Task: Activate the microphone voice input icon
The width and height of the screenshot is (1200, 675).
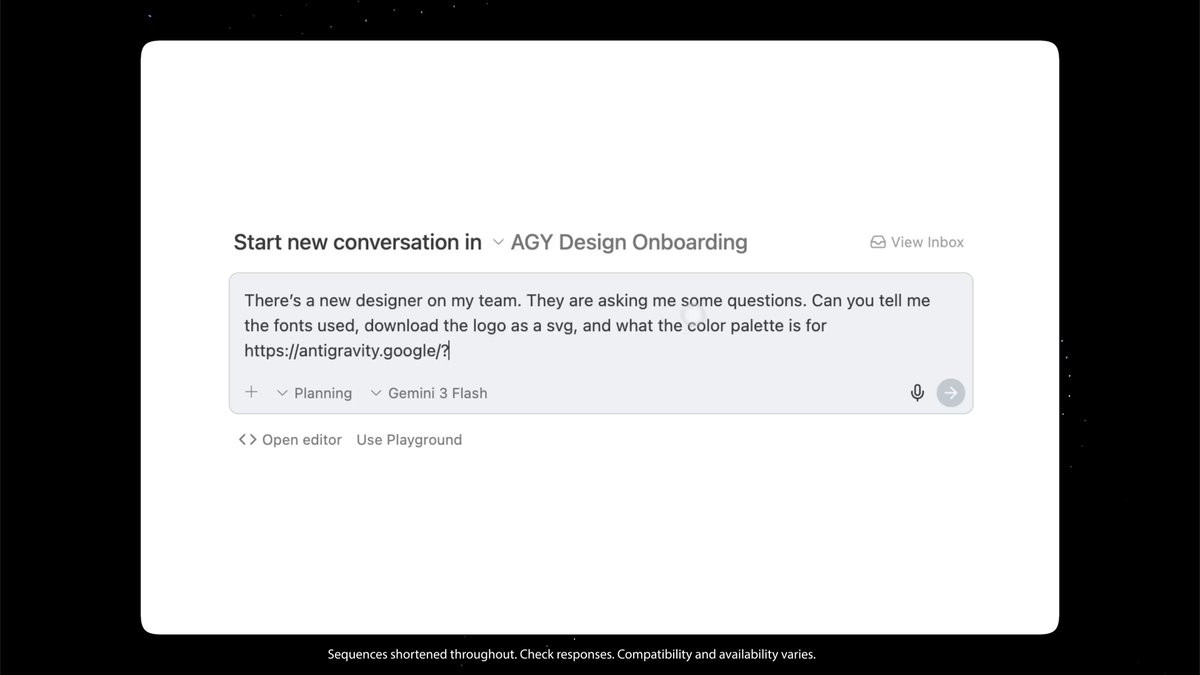Action: pos(917,393)
